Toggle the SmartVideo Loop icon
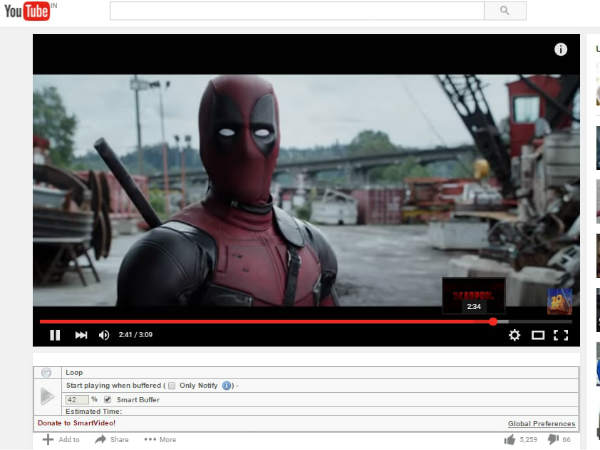This screenshot has width=600, height=450. 46,373
